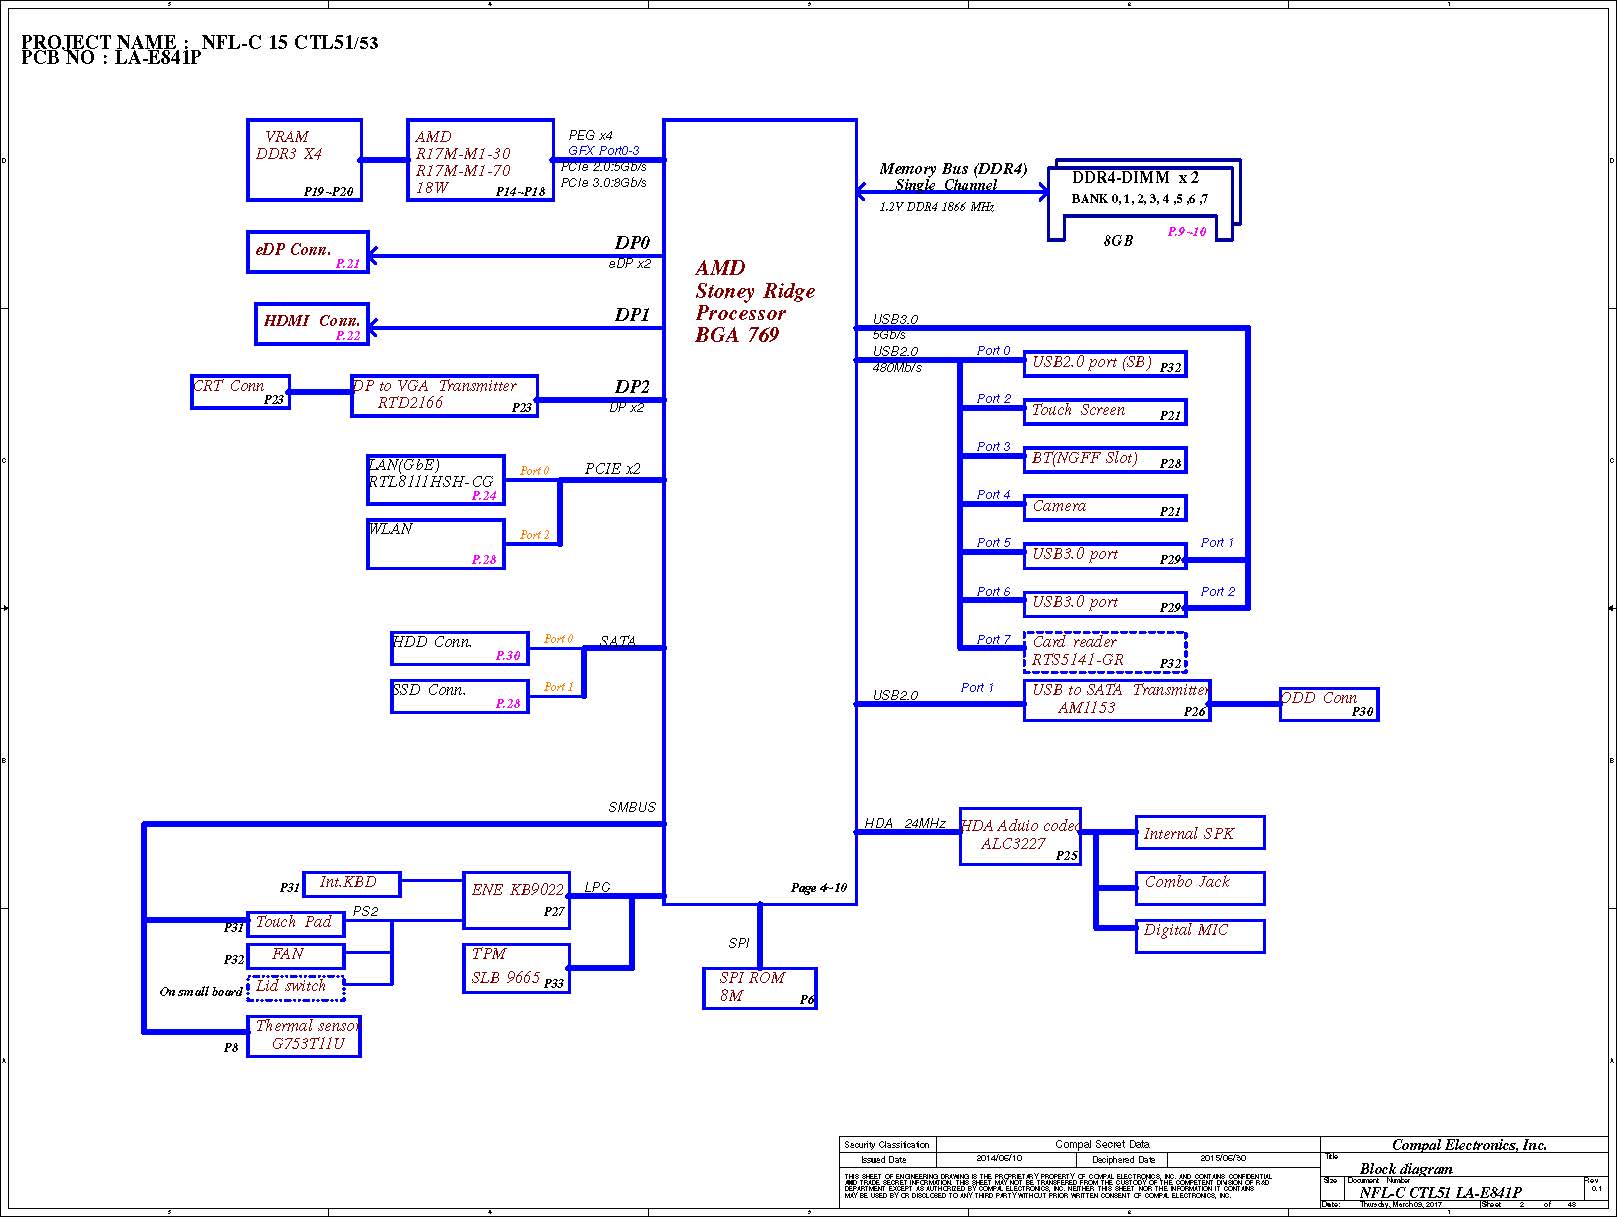Click the SSD Conn. block
Image resolution: width=1617 pixels, height=1217 pixels.
click(x=459, y=696)
